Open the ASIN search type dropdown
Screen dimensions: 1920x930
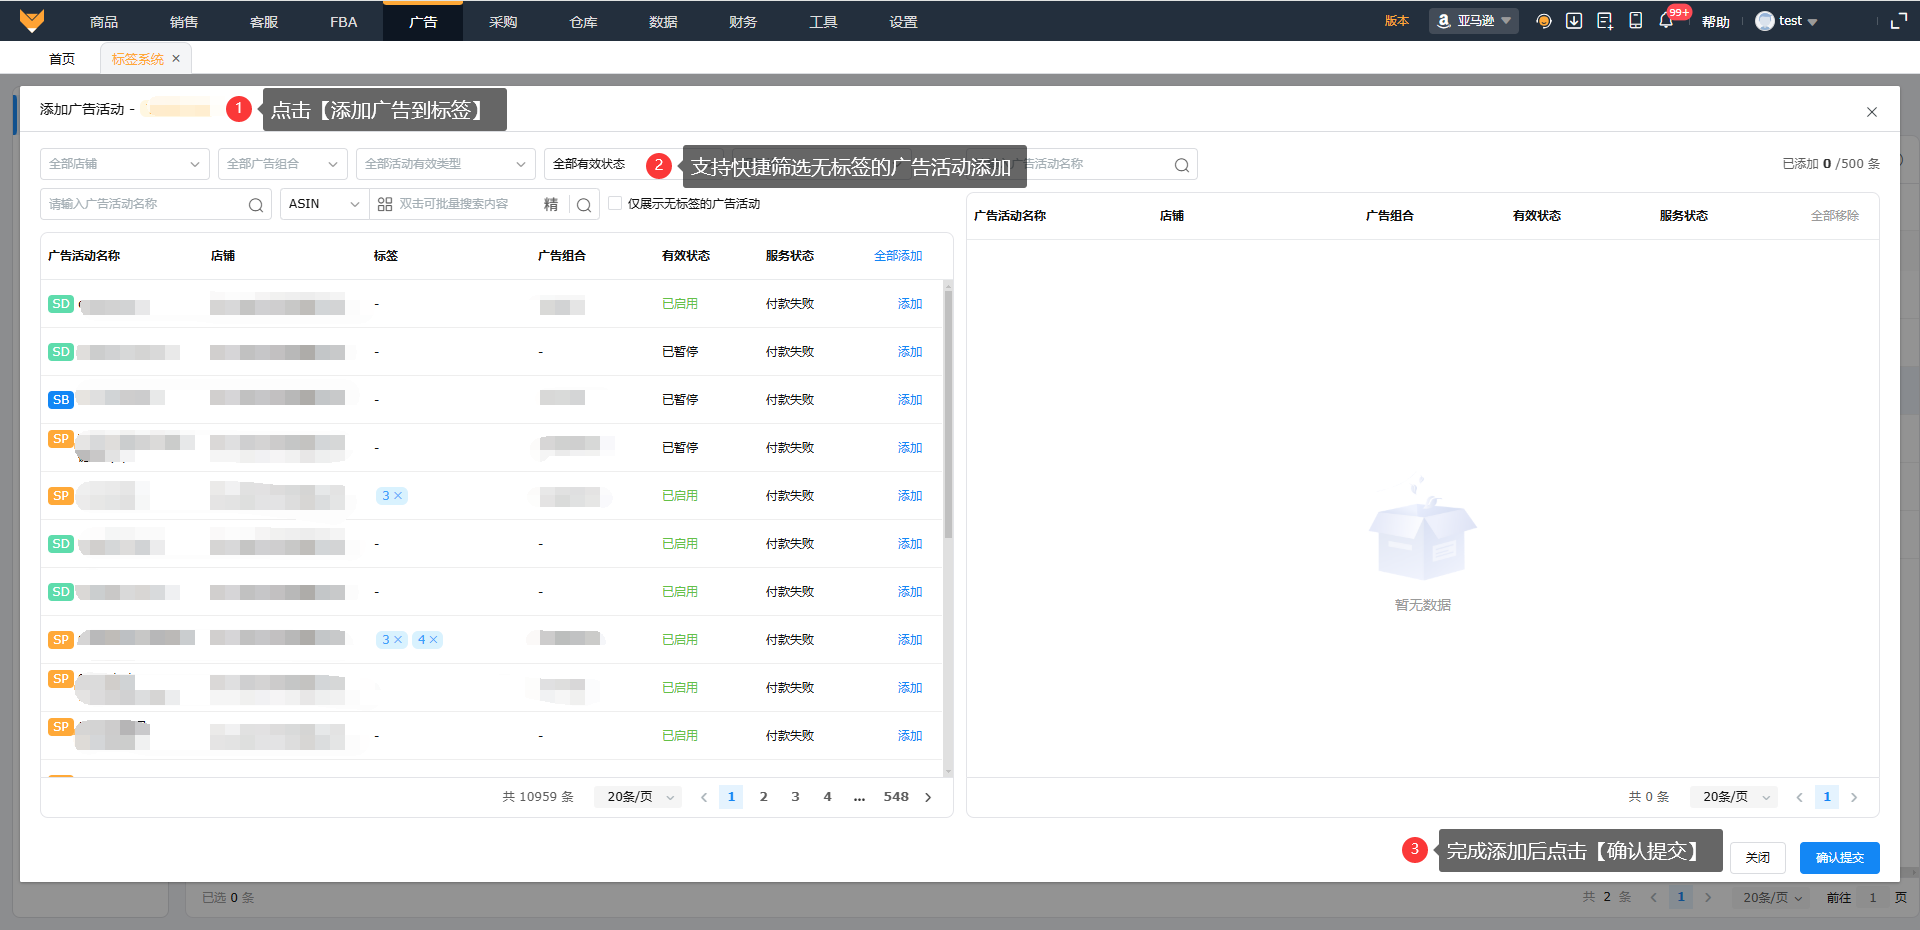pyautogui.click(x=325, y=204)
